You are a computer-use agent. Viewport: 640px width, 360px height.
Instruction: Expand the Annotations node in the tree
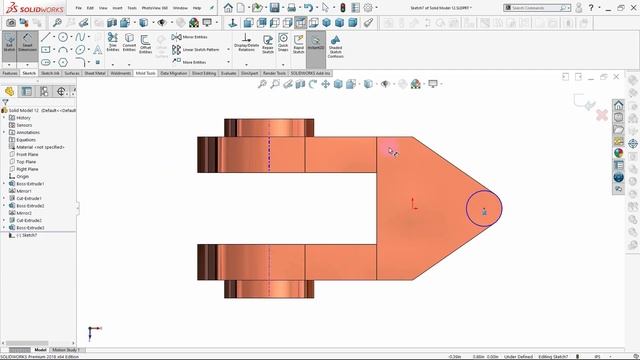point(4,132)
